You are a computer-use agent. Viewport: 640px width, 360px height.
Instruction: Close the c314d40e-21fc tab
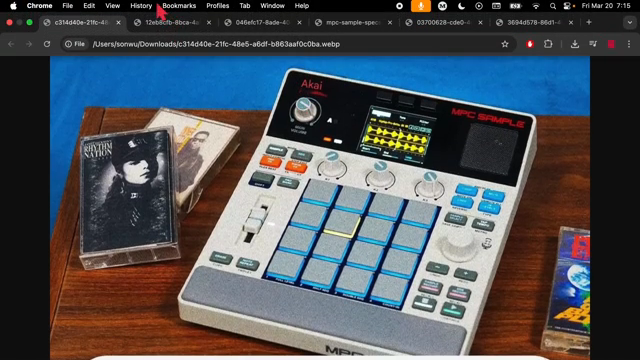coord(118,22)
